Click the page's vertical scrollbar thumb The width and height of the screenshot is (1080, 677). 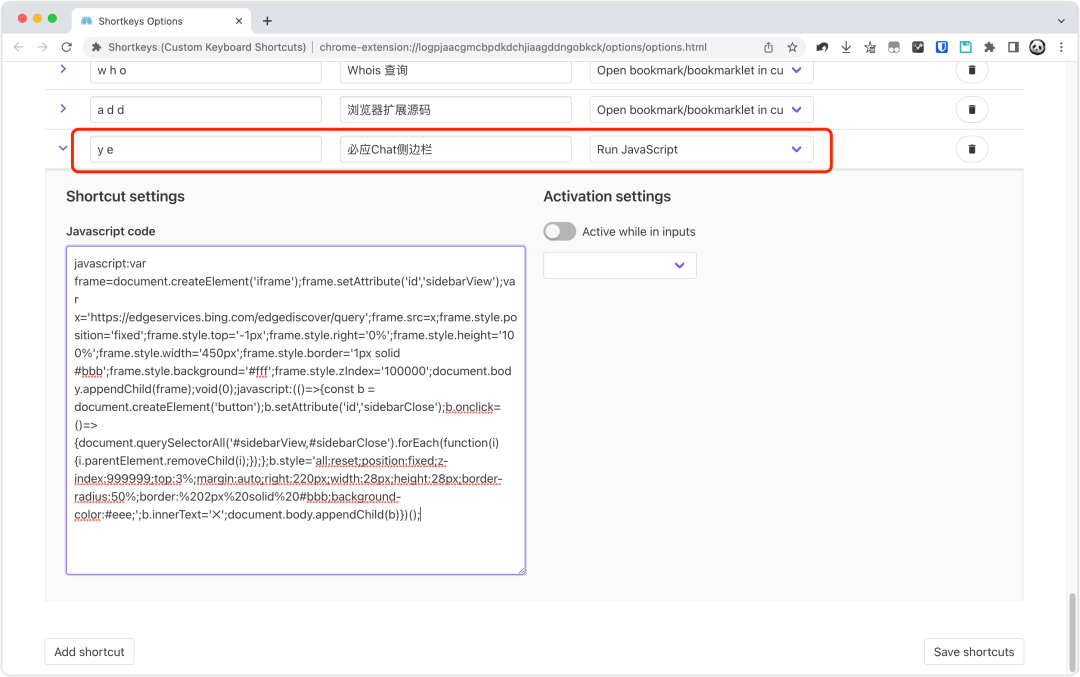point(1072,632)
